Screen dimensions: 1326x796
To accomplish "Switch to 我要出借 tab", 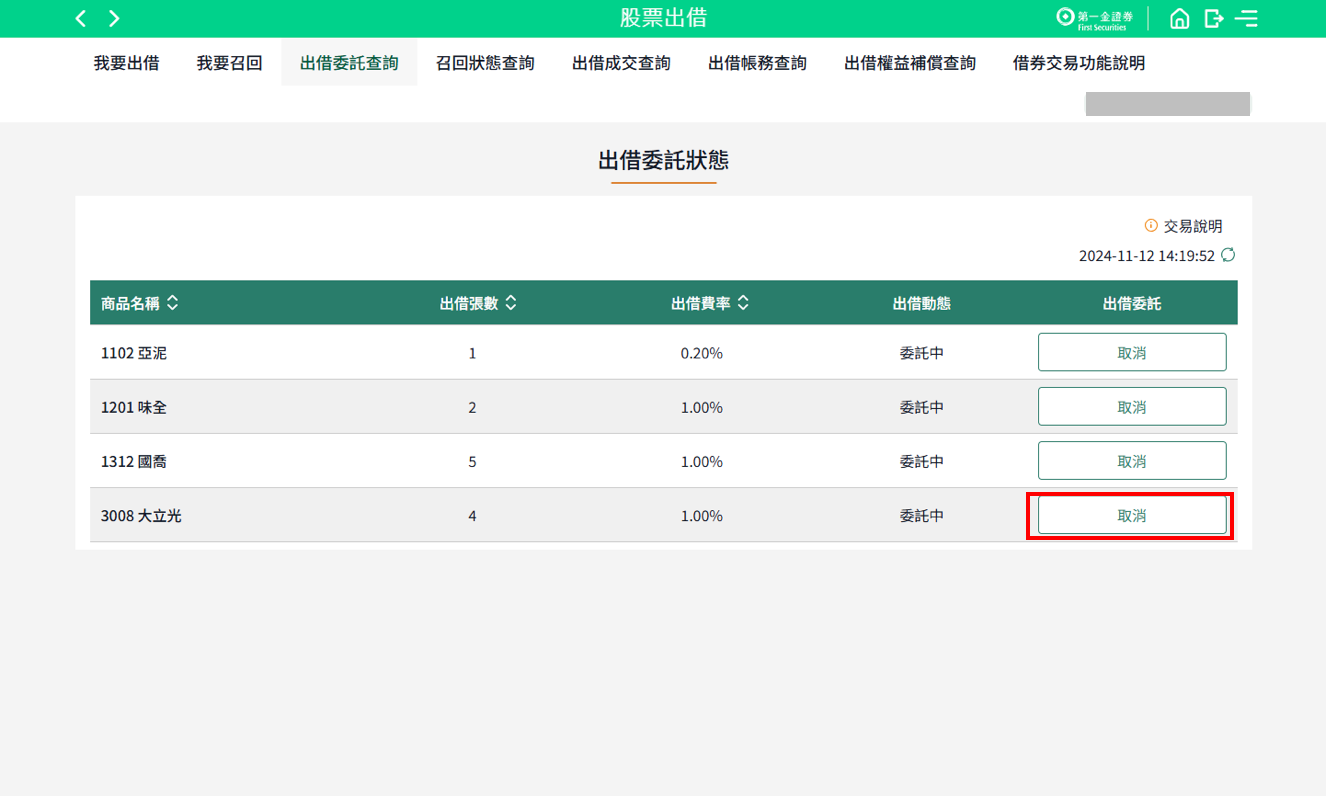I will pyautogui.click(x=126, y=63).
